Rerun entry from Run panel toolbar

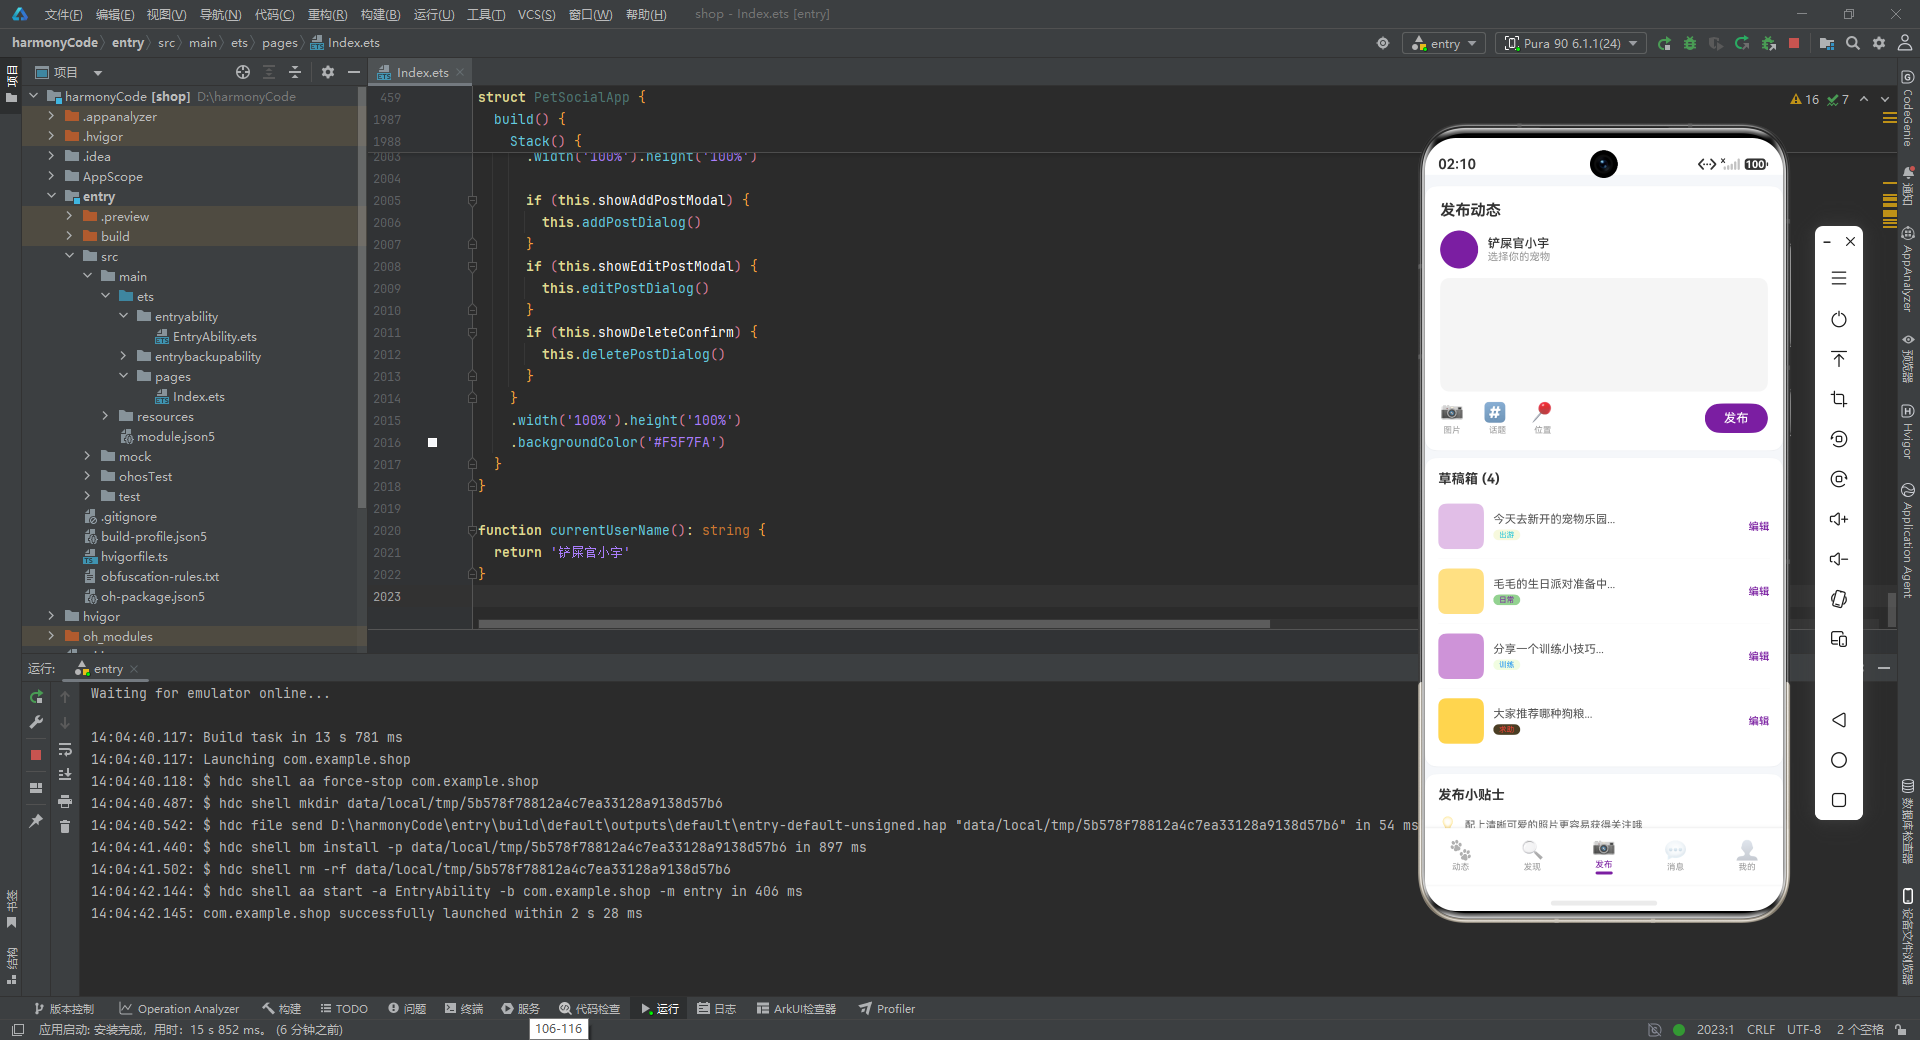coord(36,697)
